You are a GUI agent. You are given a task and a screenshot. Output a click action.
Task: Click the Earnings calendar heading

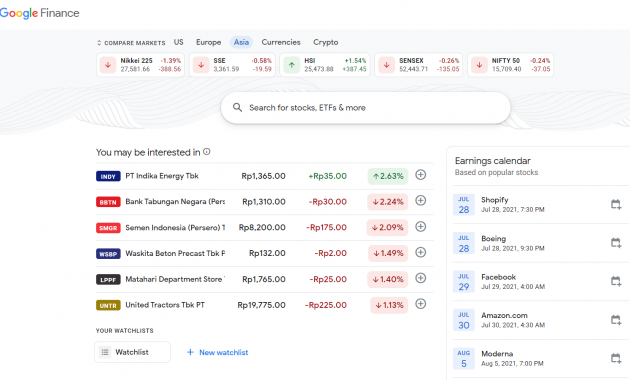(x=493, y=161)
